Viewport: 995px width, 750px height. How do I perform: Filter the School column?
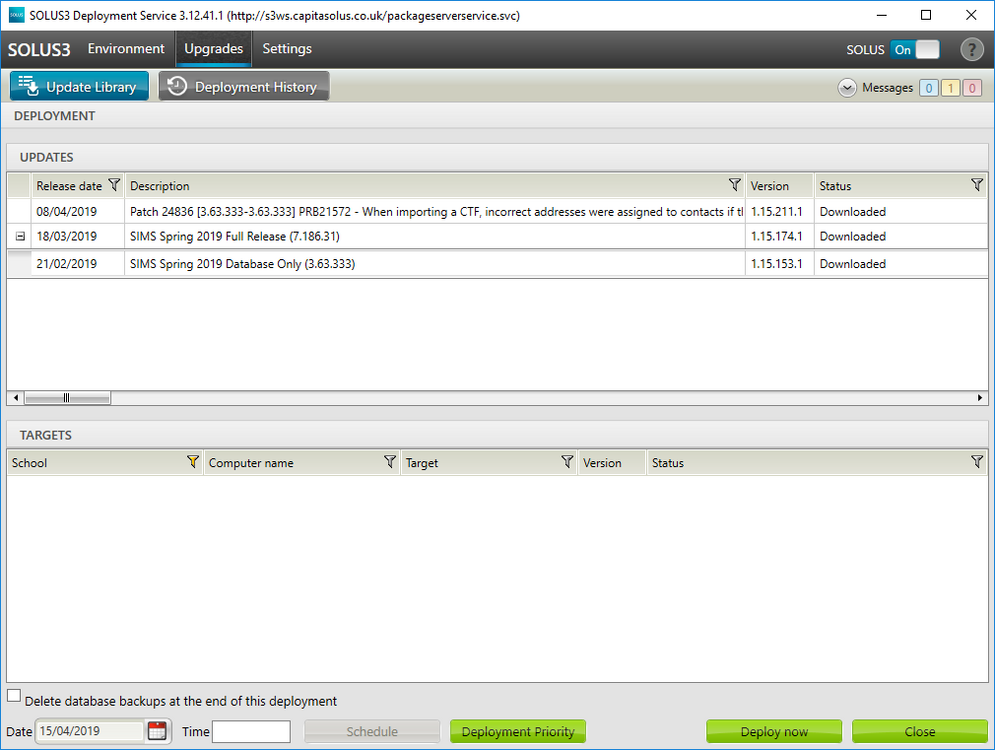tap(193, 462)
